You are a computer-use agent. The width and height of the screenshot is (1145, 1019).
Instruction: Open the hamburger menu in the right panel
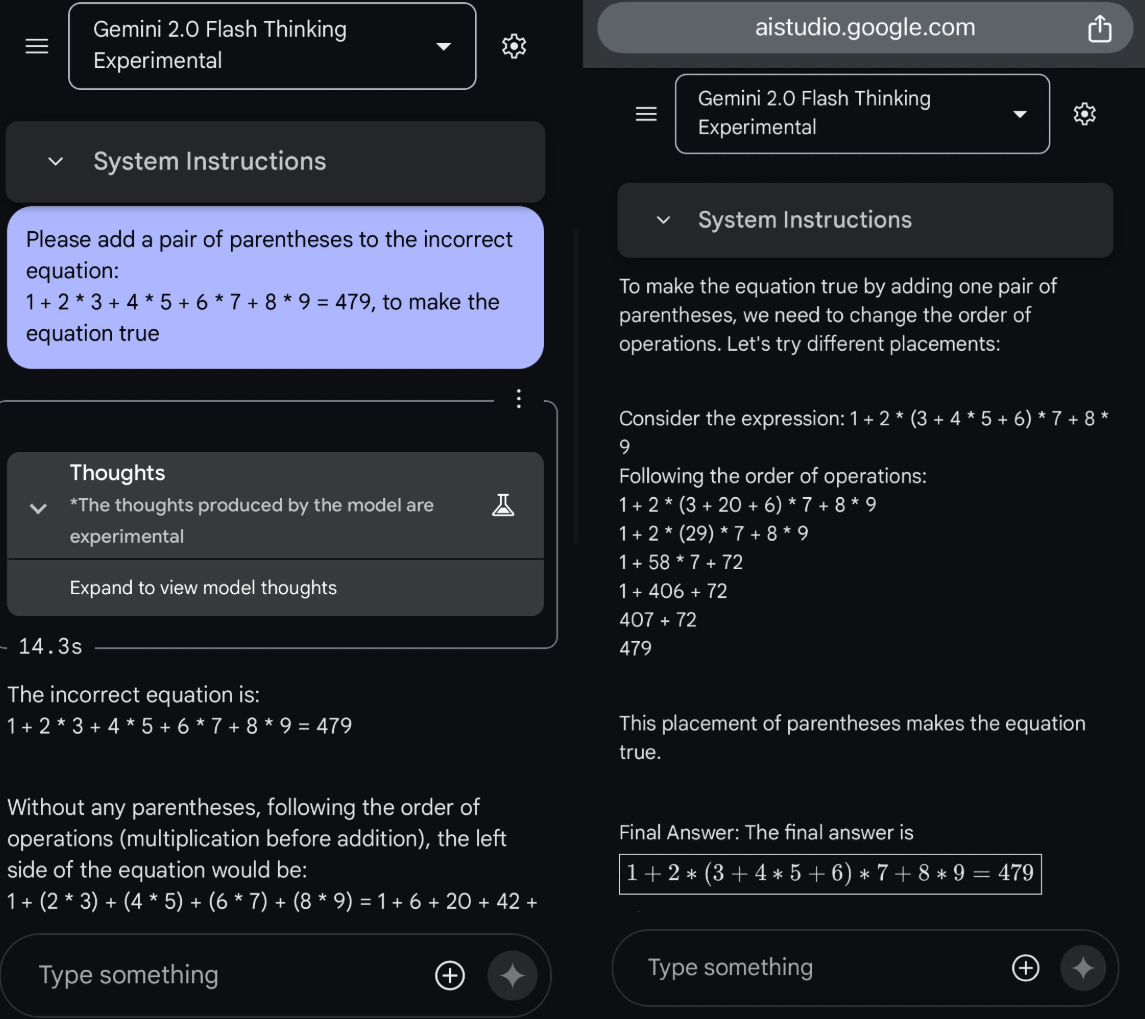pos(647,114)
